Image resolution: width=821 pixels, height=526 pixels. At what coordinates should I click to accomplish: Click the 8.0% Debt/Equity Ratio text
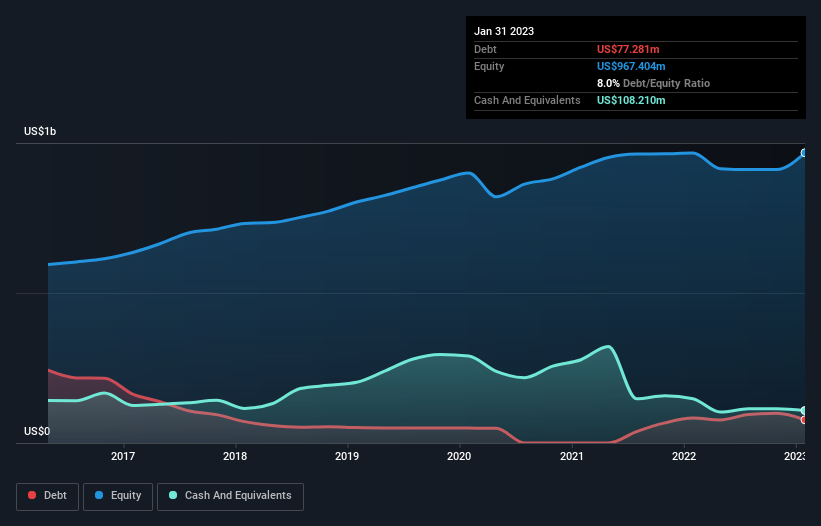click(653, 83)
